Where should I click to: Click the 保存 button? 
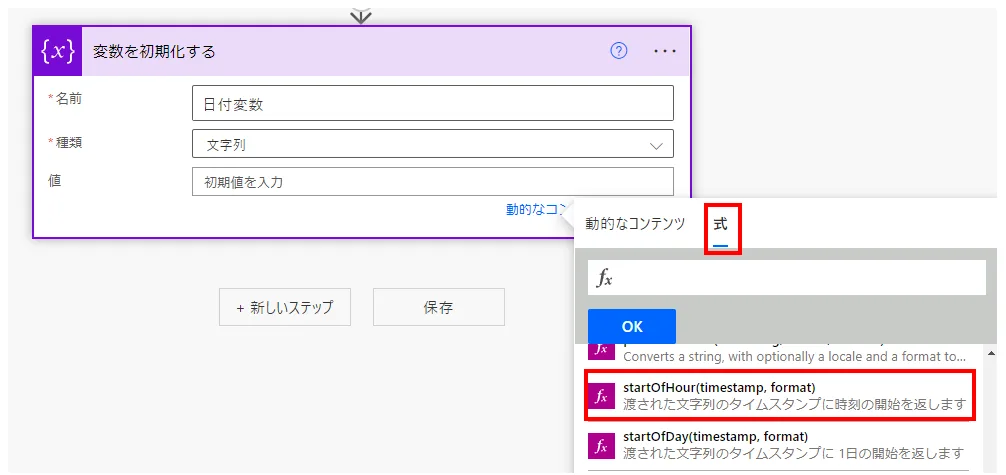tap(438, 308)
